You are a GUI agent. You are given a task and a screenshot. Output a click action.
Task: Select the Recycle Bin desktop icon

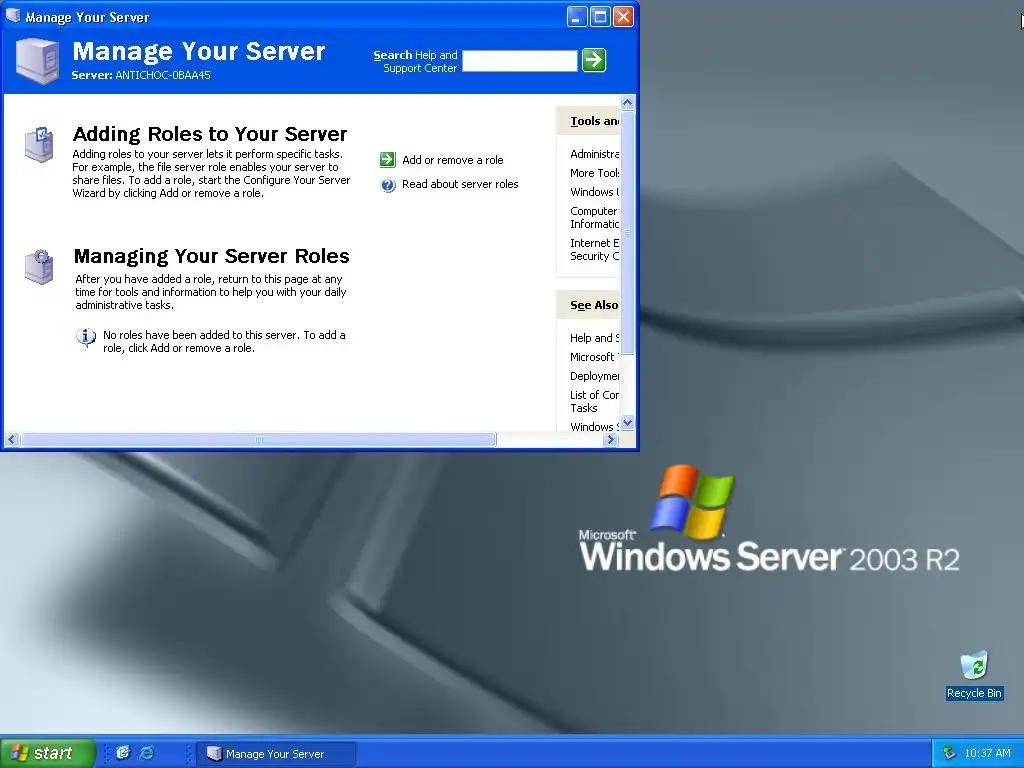[974, 675]
